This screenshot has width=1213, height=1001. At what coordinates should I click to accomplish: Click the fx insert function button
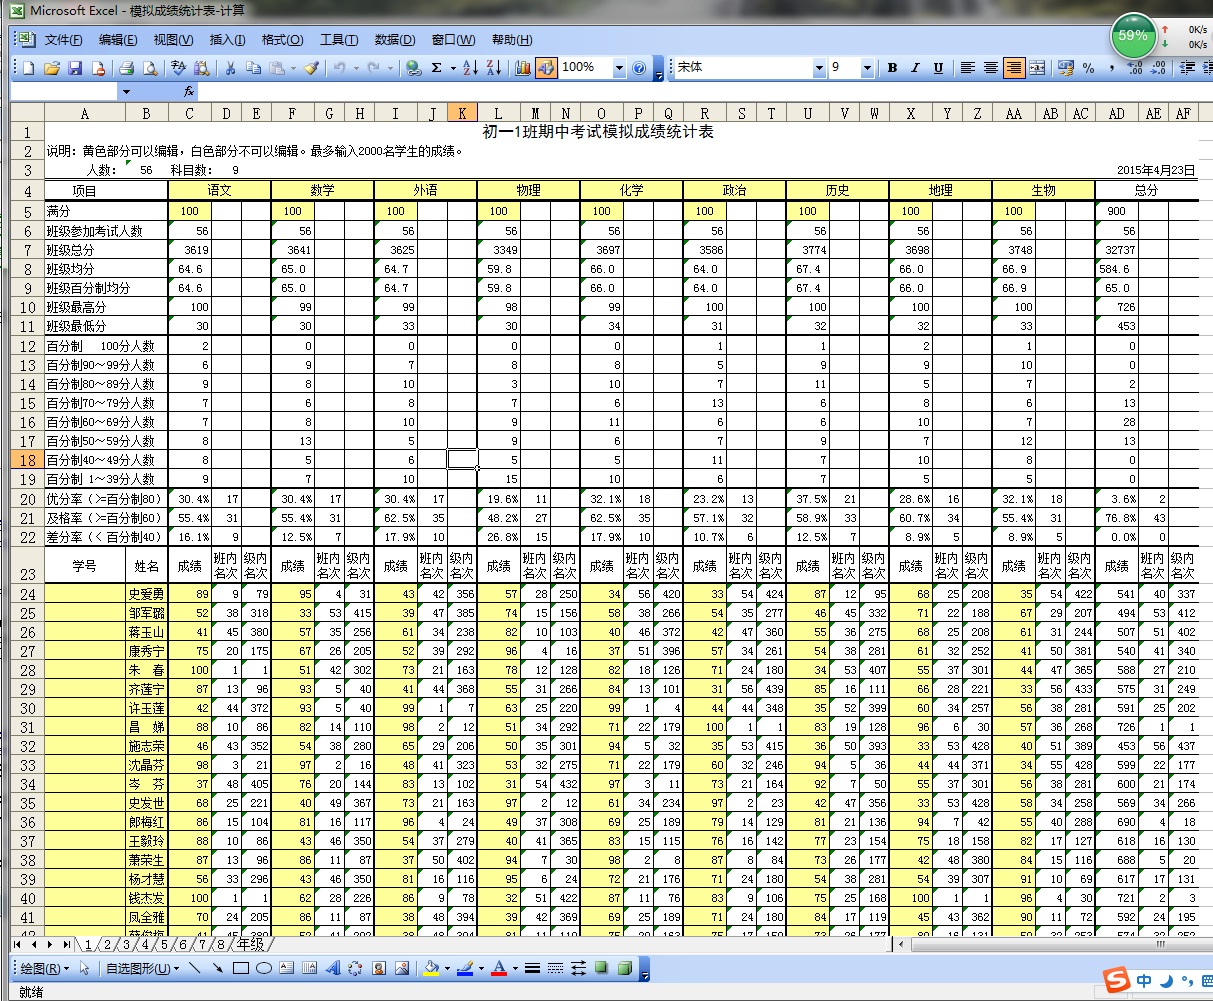[x=187, y=91]
